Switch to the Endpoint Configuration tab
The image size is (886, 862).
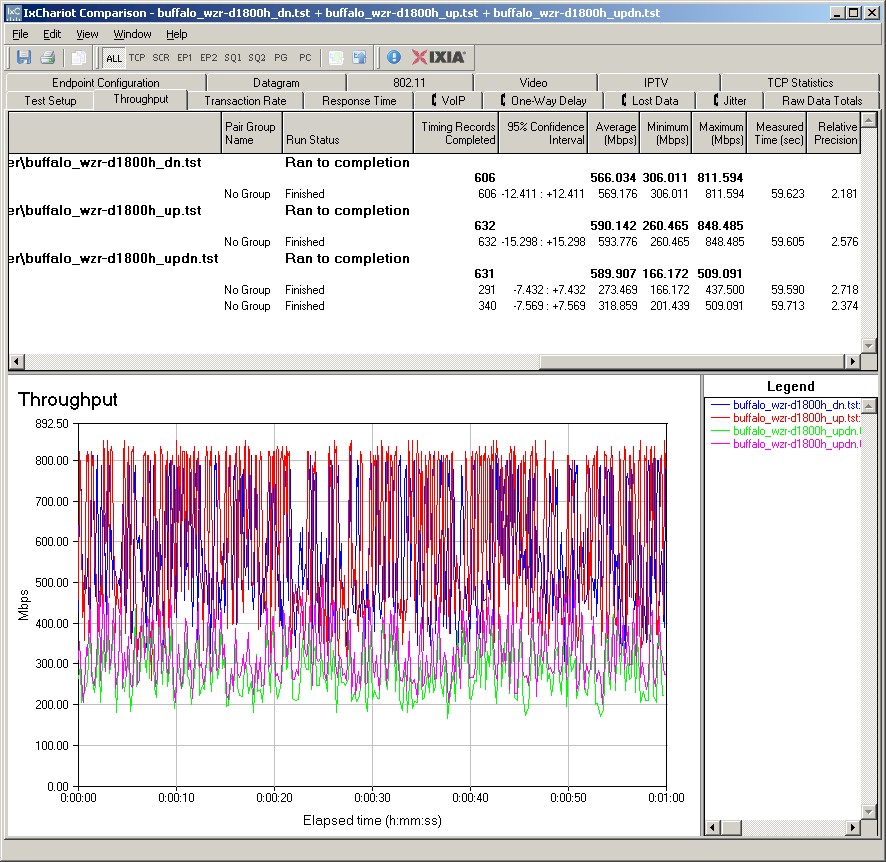click(106, 82)
